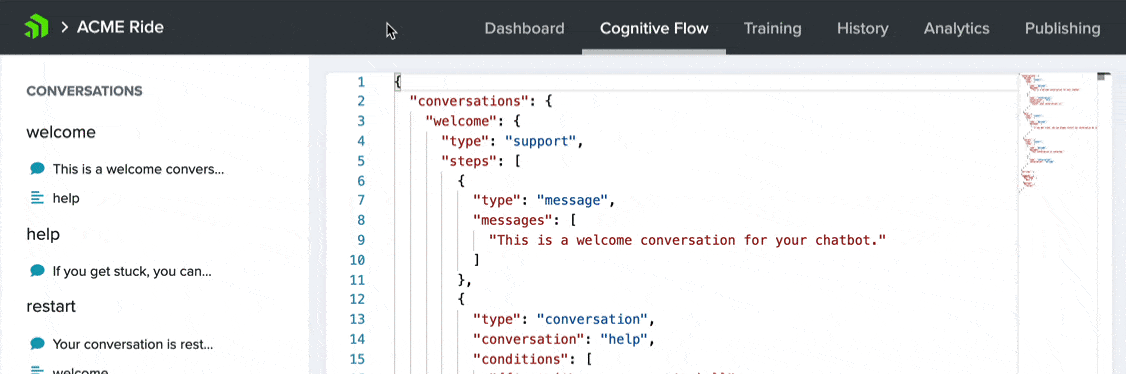Click line number 1 in the editor gutter
Image resolution: width=1126 pixels, height=374 pixels.
tap(361, 82)
